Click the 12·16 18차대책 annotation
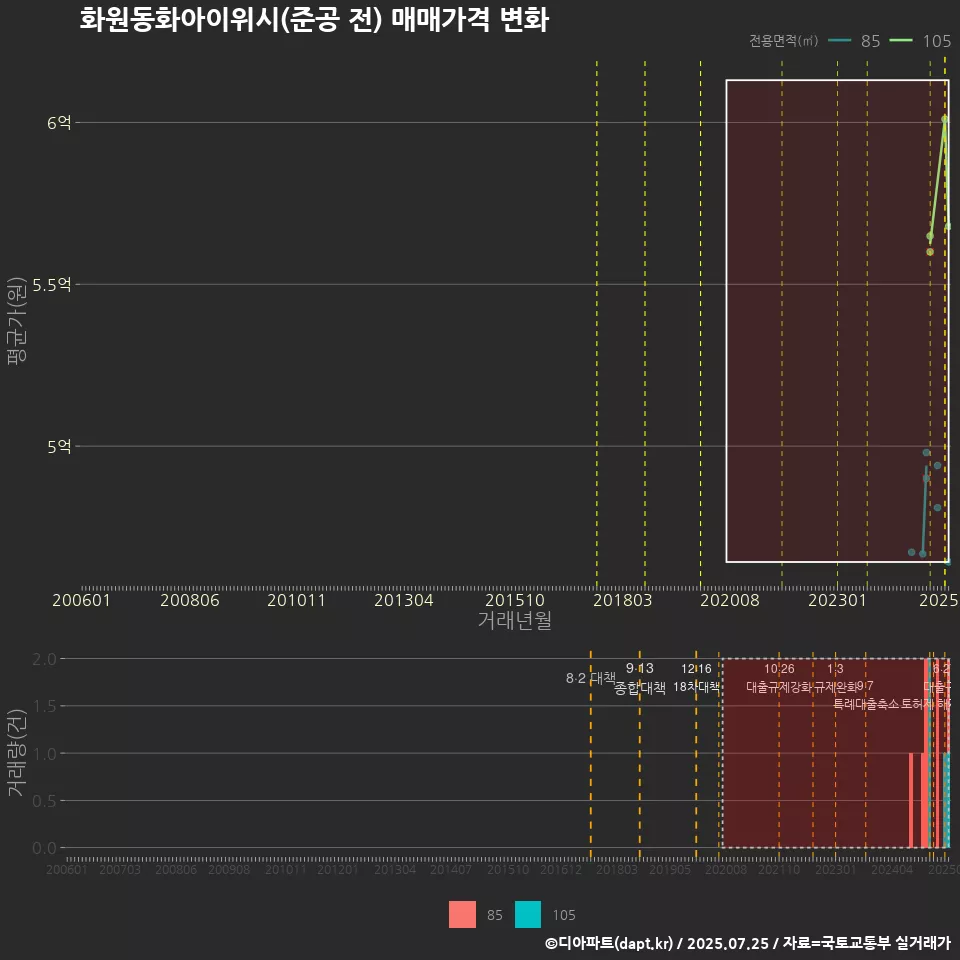The image size is (960, 960). click(696, 678)
